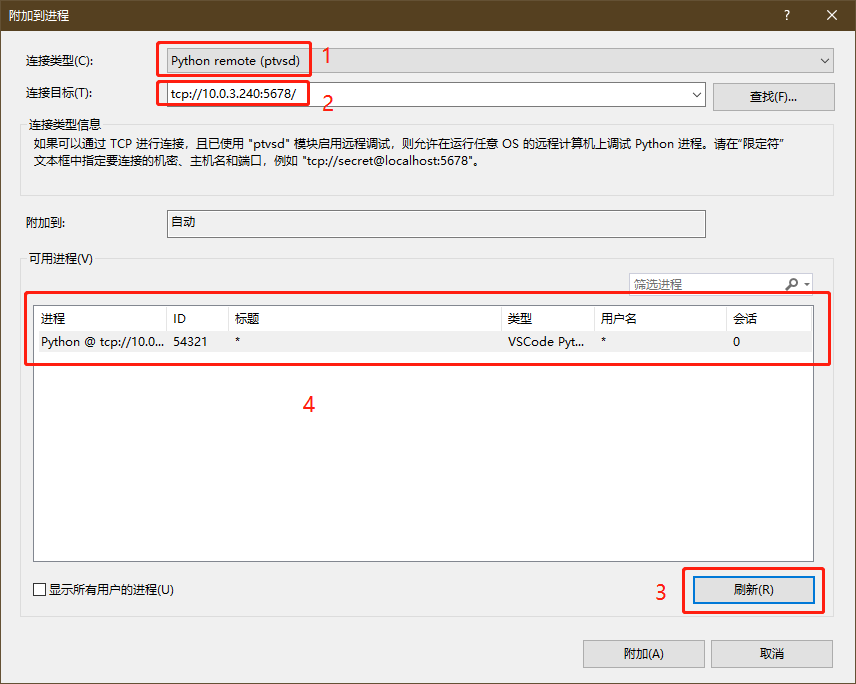Expand the 连接类型 Python remote (ptvsd) dropdown
The height and width of the screenshot is (684, 856).
(825, 61)
